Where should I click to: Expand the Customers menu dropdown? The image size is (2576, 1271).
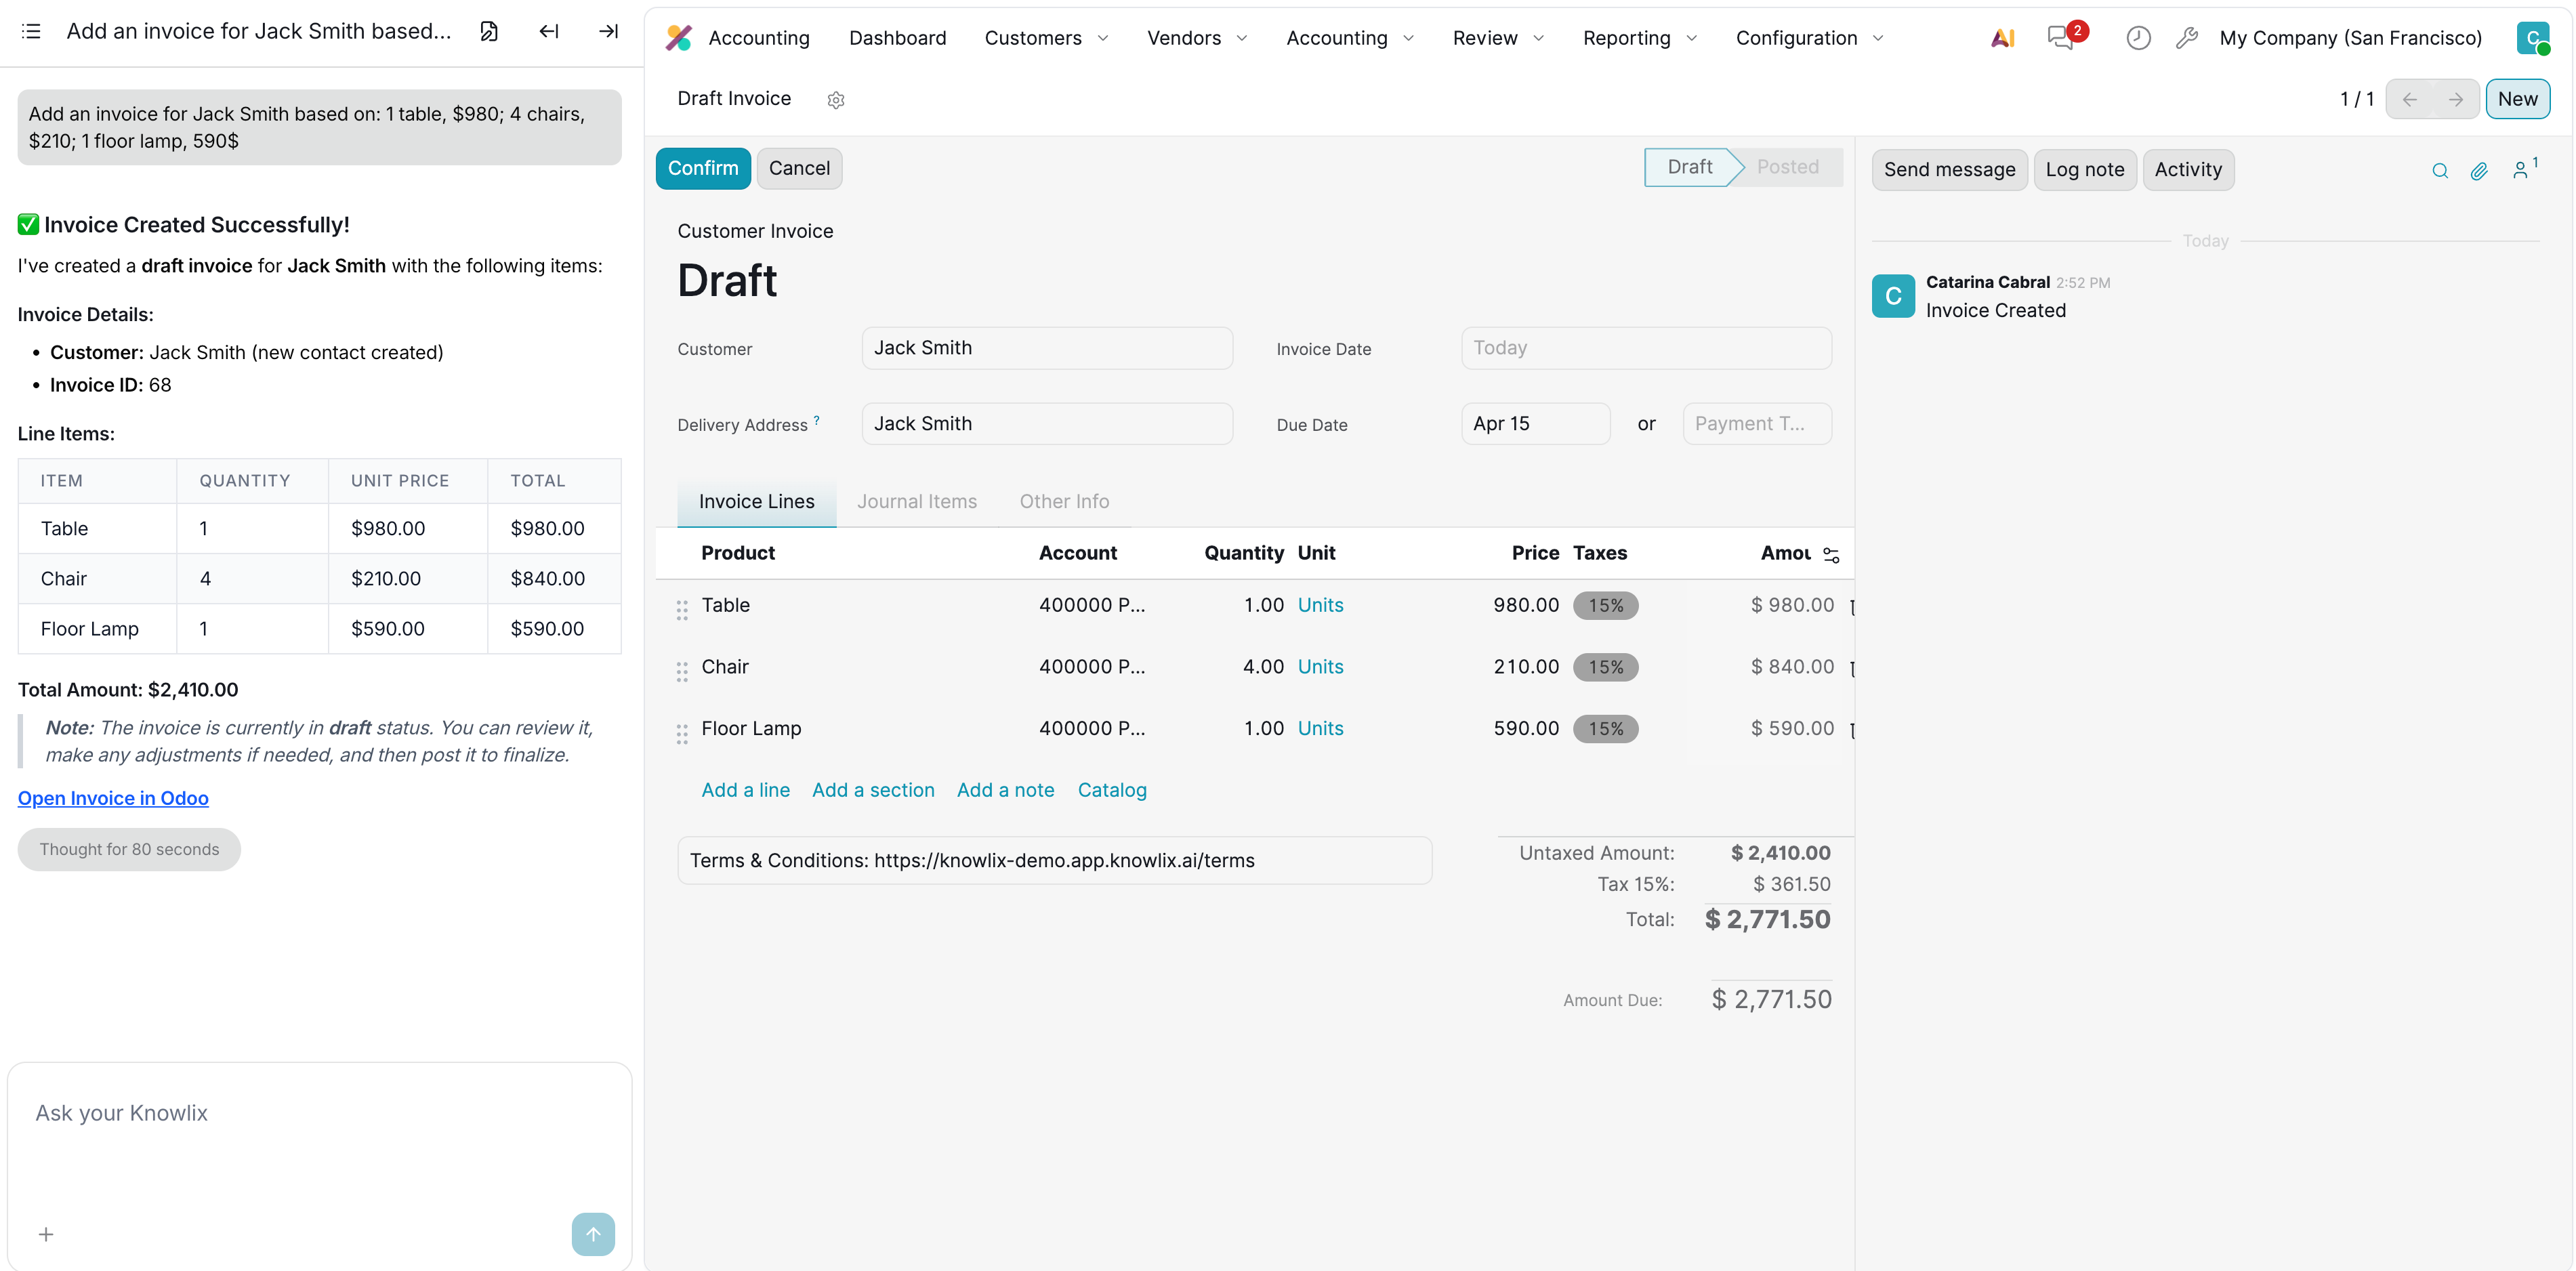(1046, 38)
